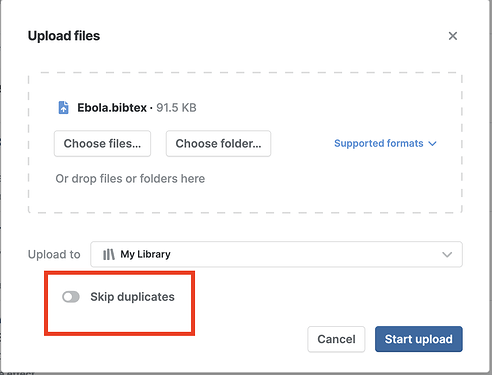Click the Skip duplicates label text
This screenshot has height=375, width=492.
(132, 297)
